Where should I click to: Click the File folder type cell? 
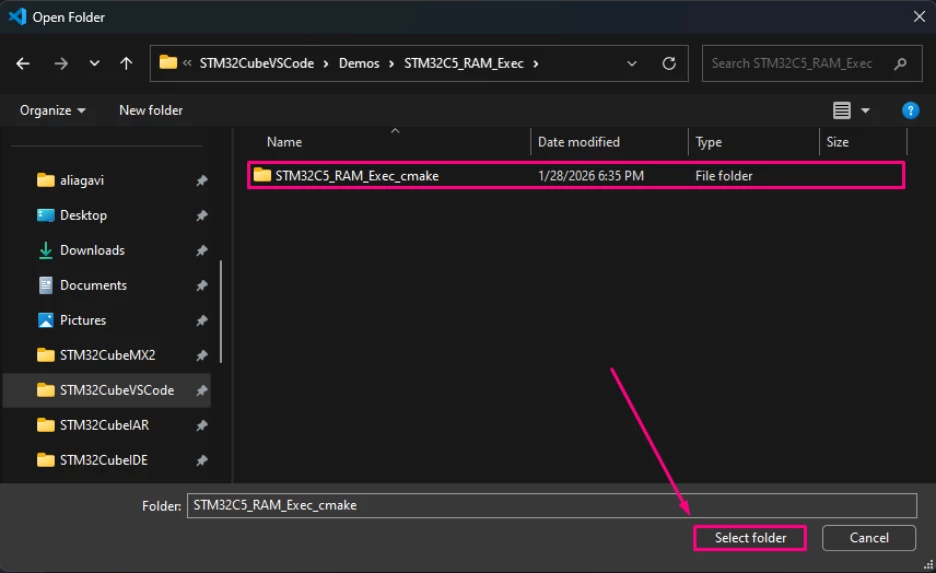click(x=723, y=176)
